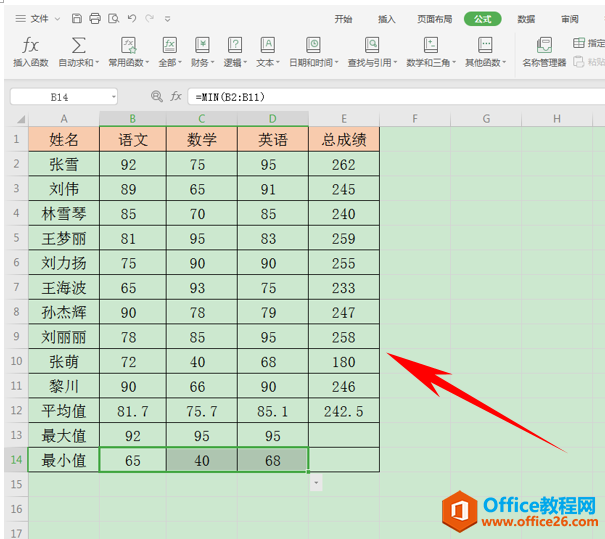Open the Text functions icon
Viewport: 605px width, 539px height.
click(267, 45)
